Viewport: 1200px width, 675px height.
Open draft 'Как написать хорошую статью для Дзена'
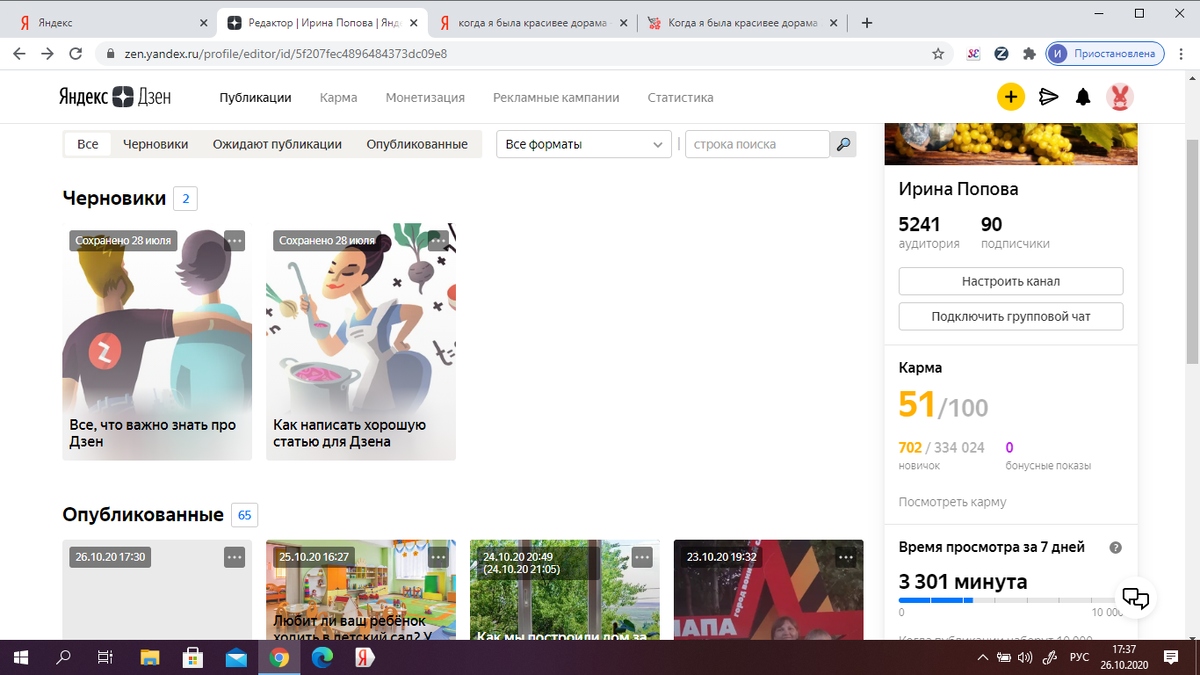[x=361, y=342]
